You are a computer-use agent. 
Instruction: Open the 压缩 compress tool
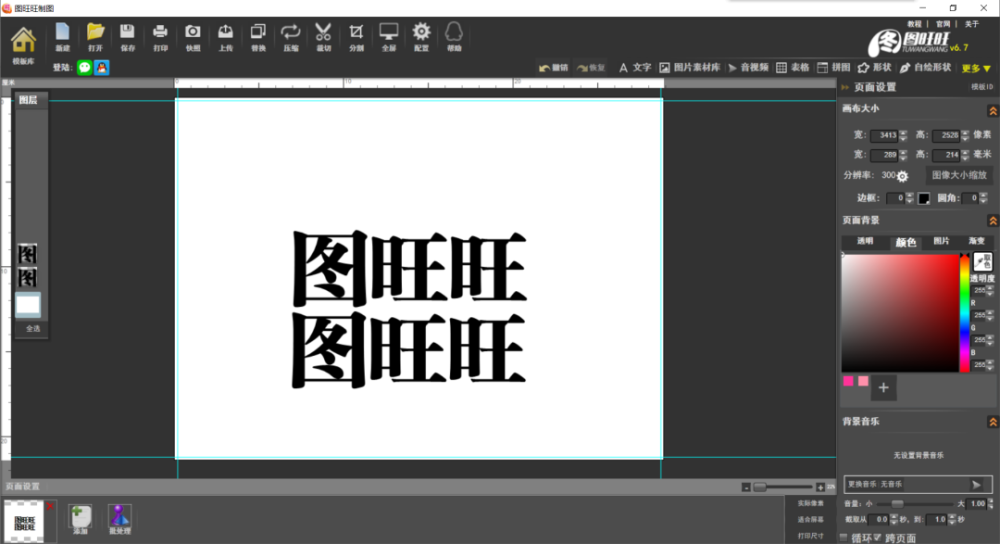pyautogui.click(x=291, y=37)
